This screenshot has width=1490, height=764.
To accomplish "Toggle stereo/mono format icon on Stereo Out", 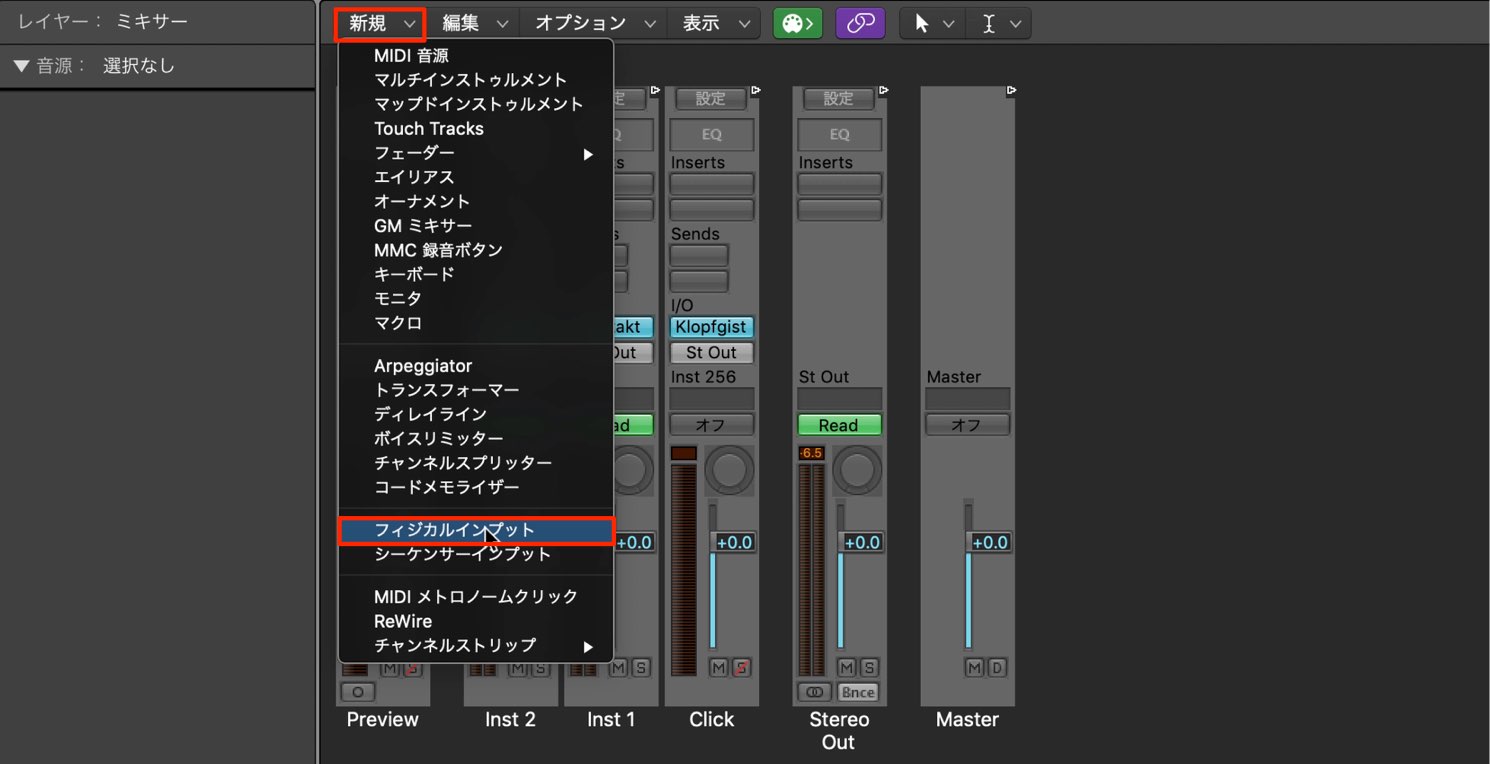I will [x=815, y=692].
